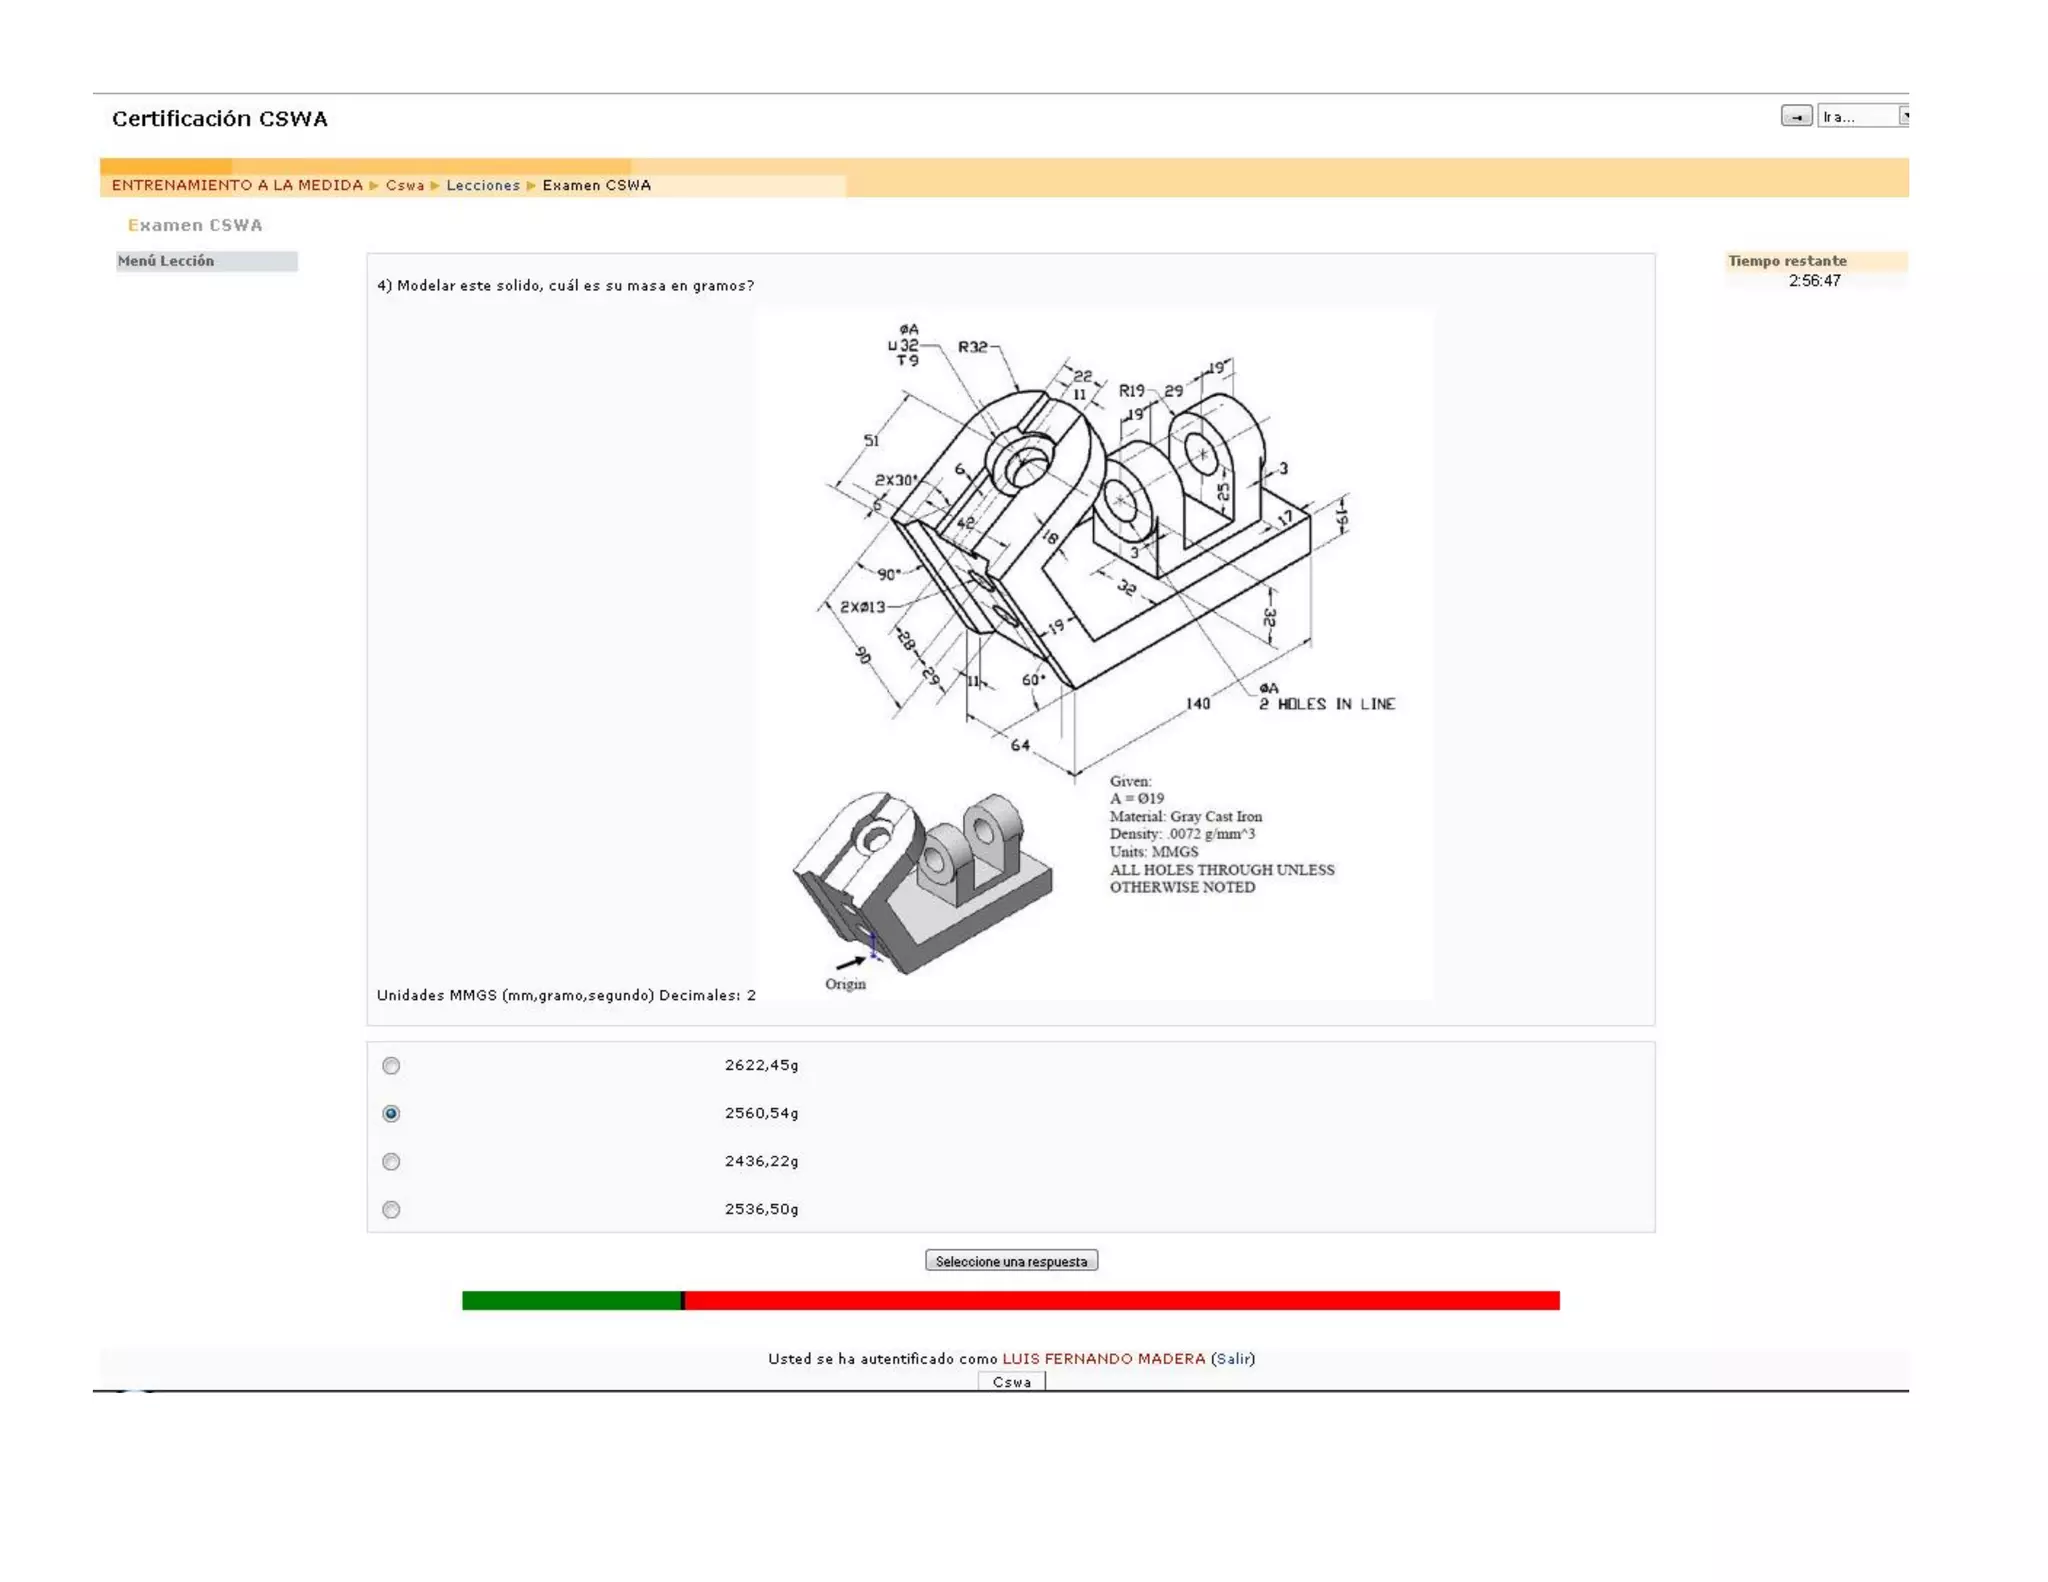Click the Examen CSWA breadcrumb text
Screen dimensions: 2048x1582
pos(597,186)
